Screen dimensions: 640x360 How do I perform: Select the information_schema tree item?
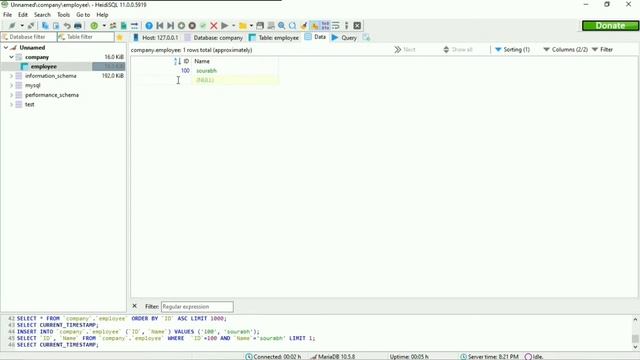click(51, 76)
